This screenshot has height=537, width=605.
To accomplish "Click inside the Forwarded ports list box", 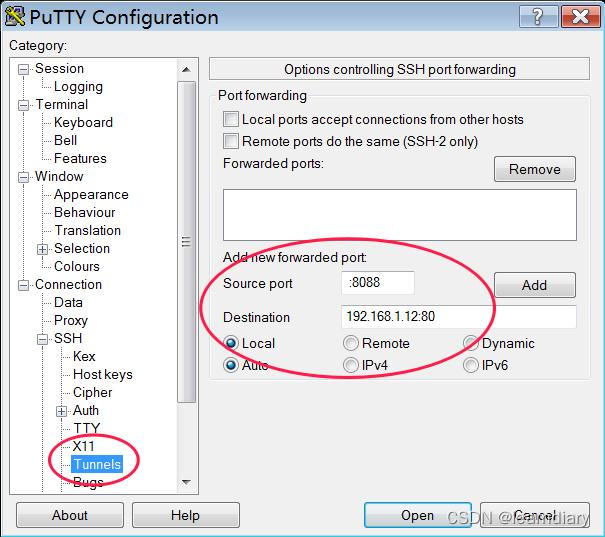I will [400, 215].
